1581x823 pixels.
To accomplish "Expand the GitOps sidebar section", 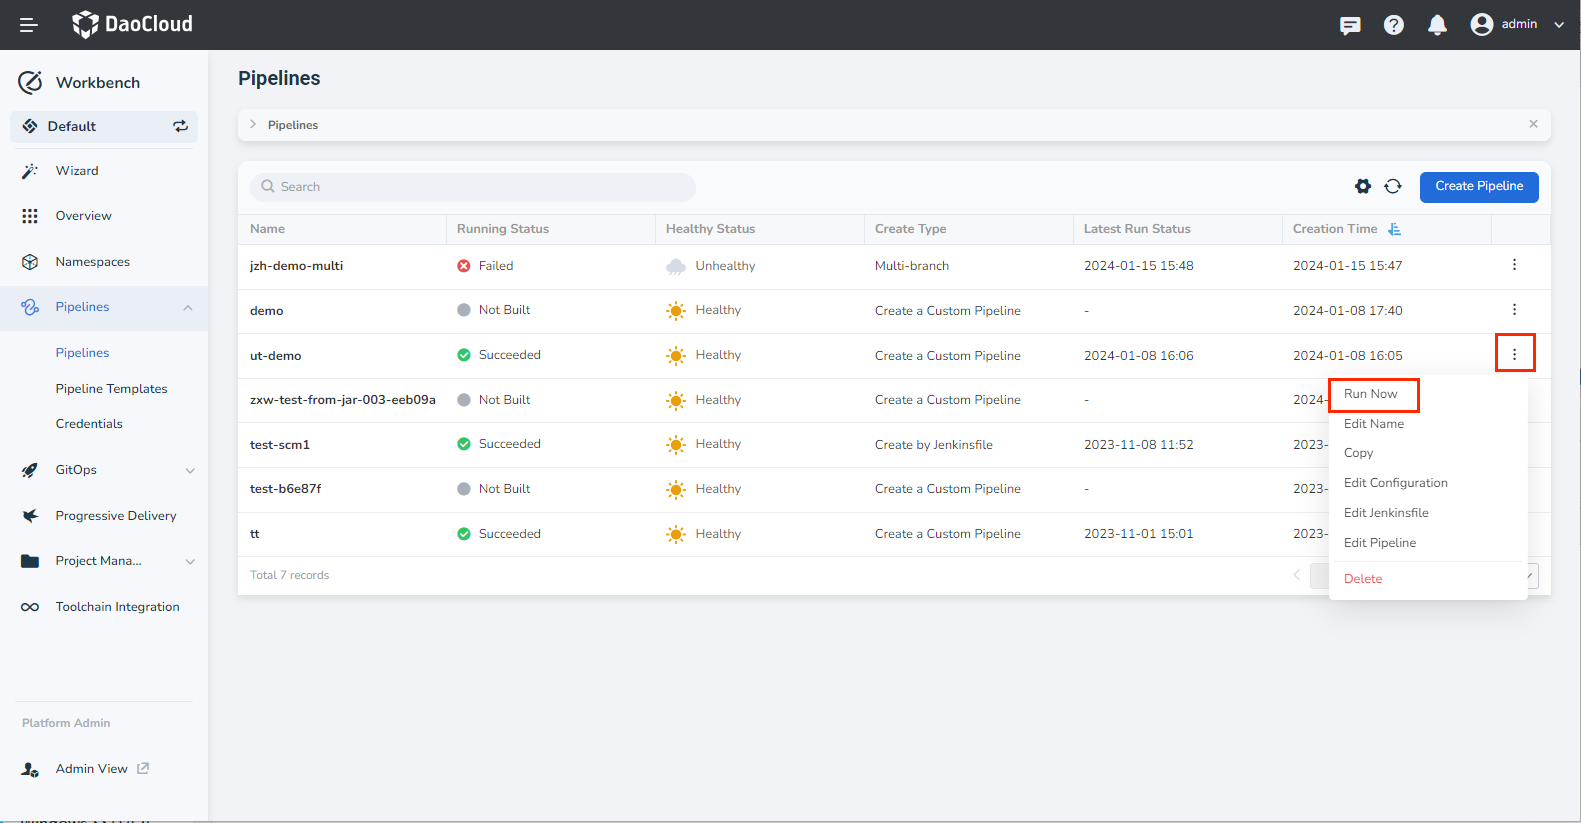I will (x=190, y=470).
